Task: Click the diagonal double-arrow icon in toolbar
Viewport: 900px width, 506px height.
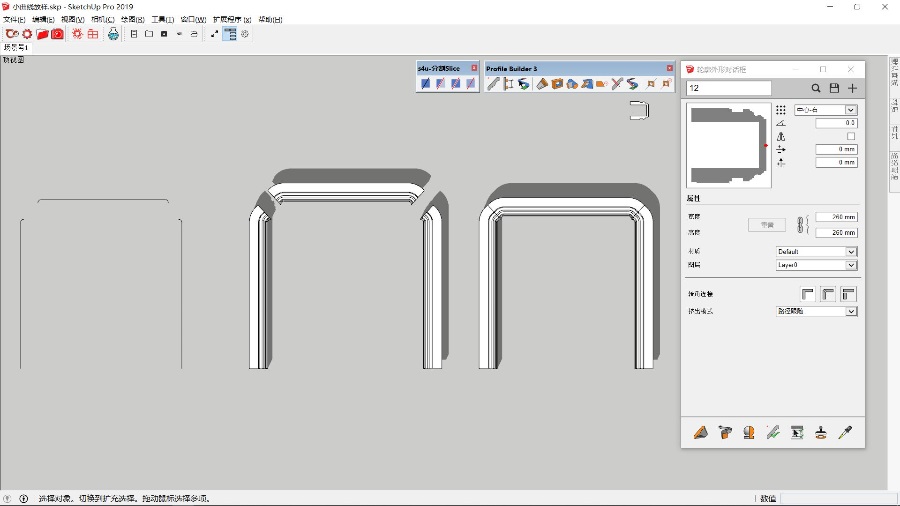Action: pyautogui.click(x=214, y=34)
